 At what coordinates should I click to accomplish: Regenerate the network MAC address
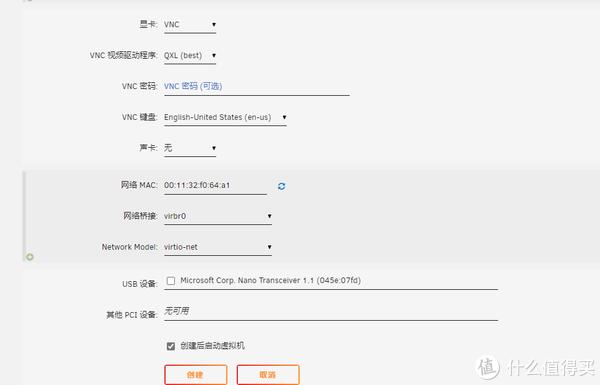point(281,186)
